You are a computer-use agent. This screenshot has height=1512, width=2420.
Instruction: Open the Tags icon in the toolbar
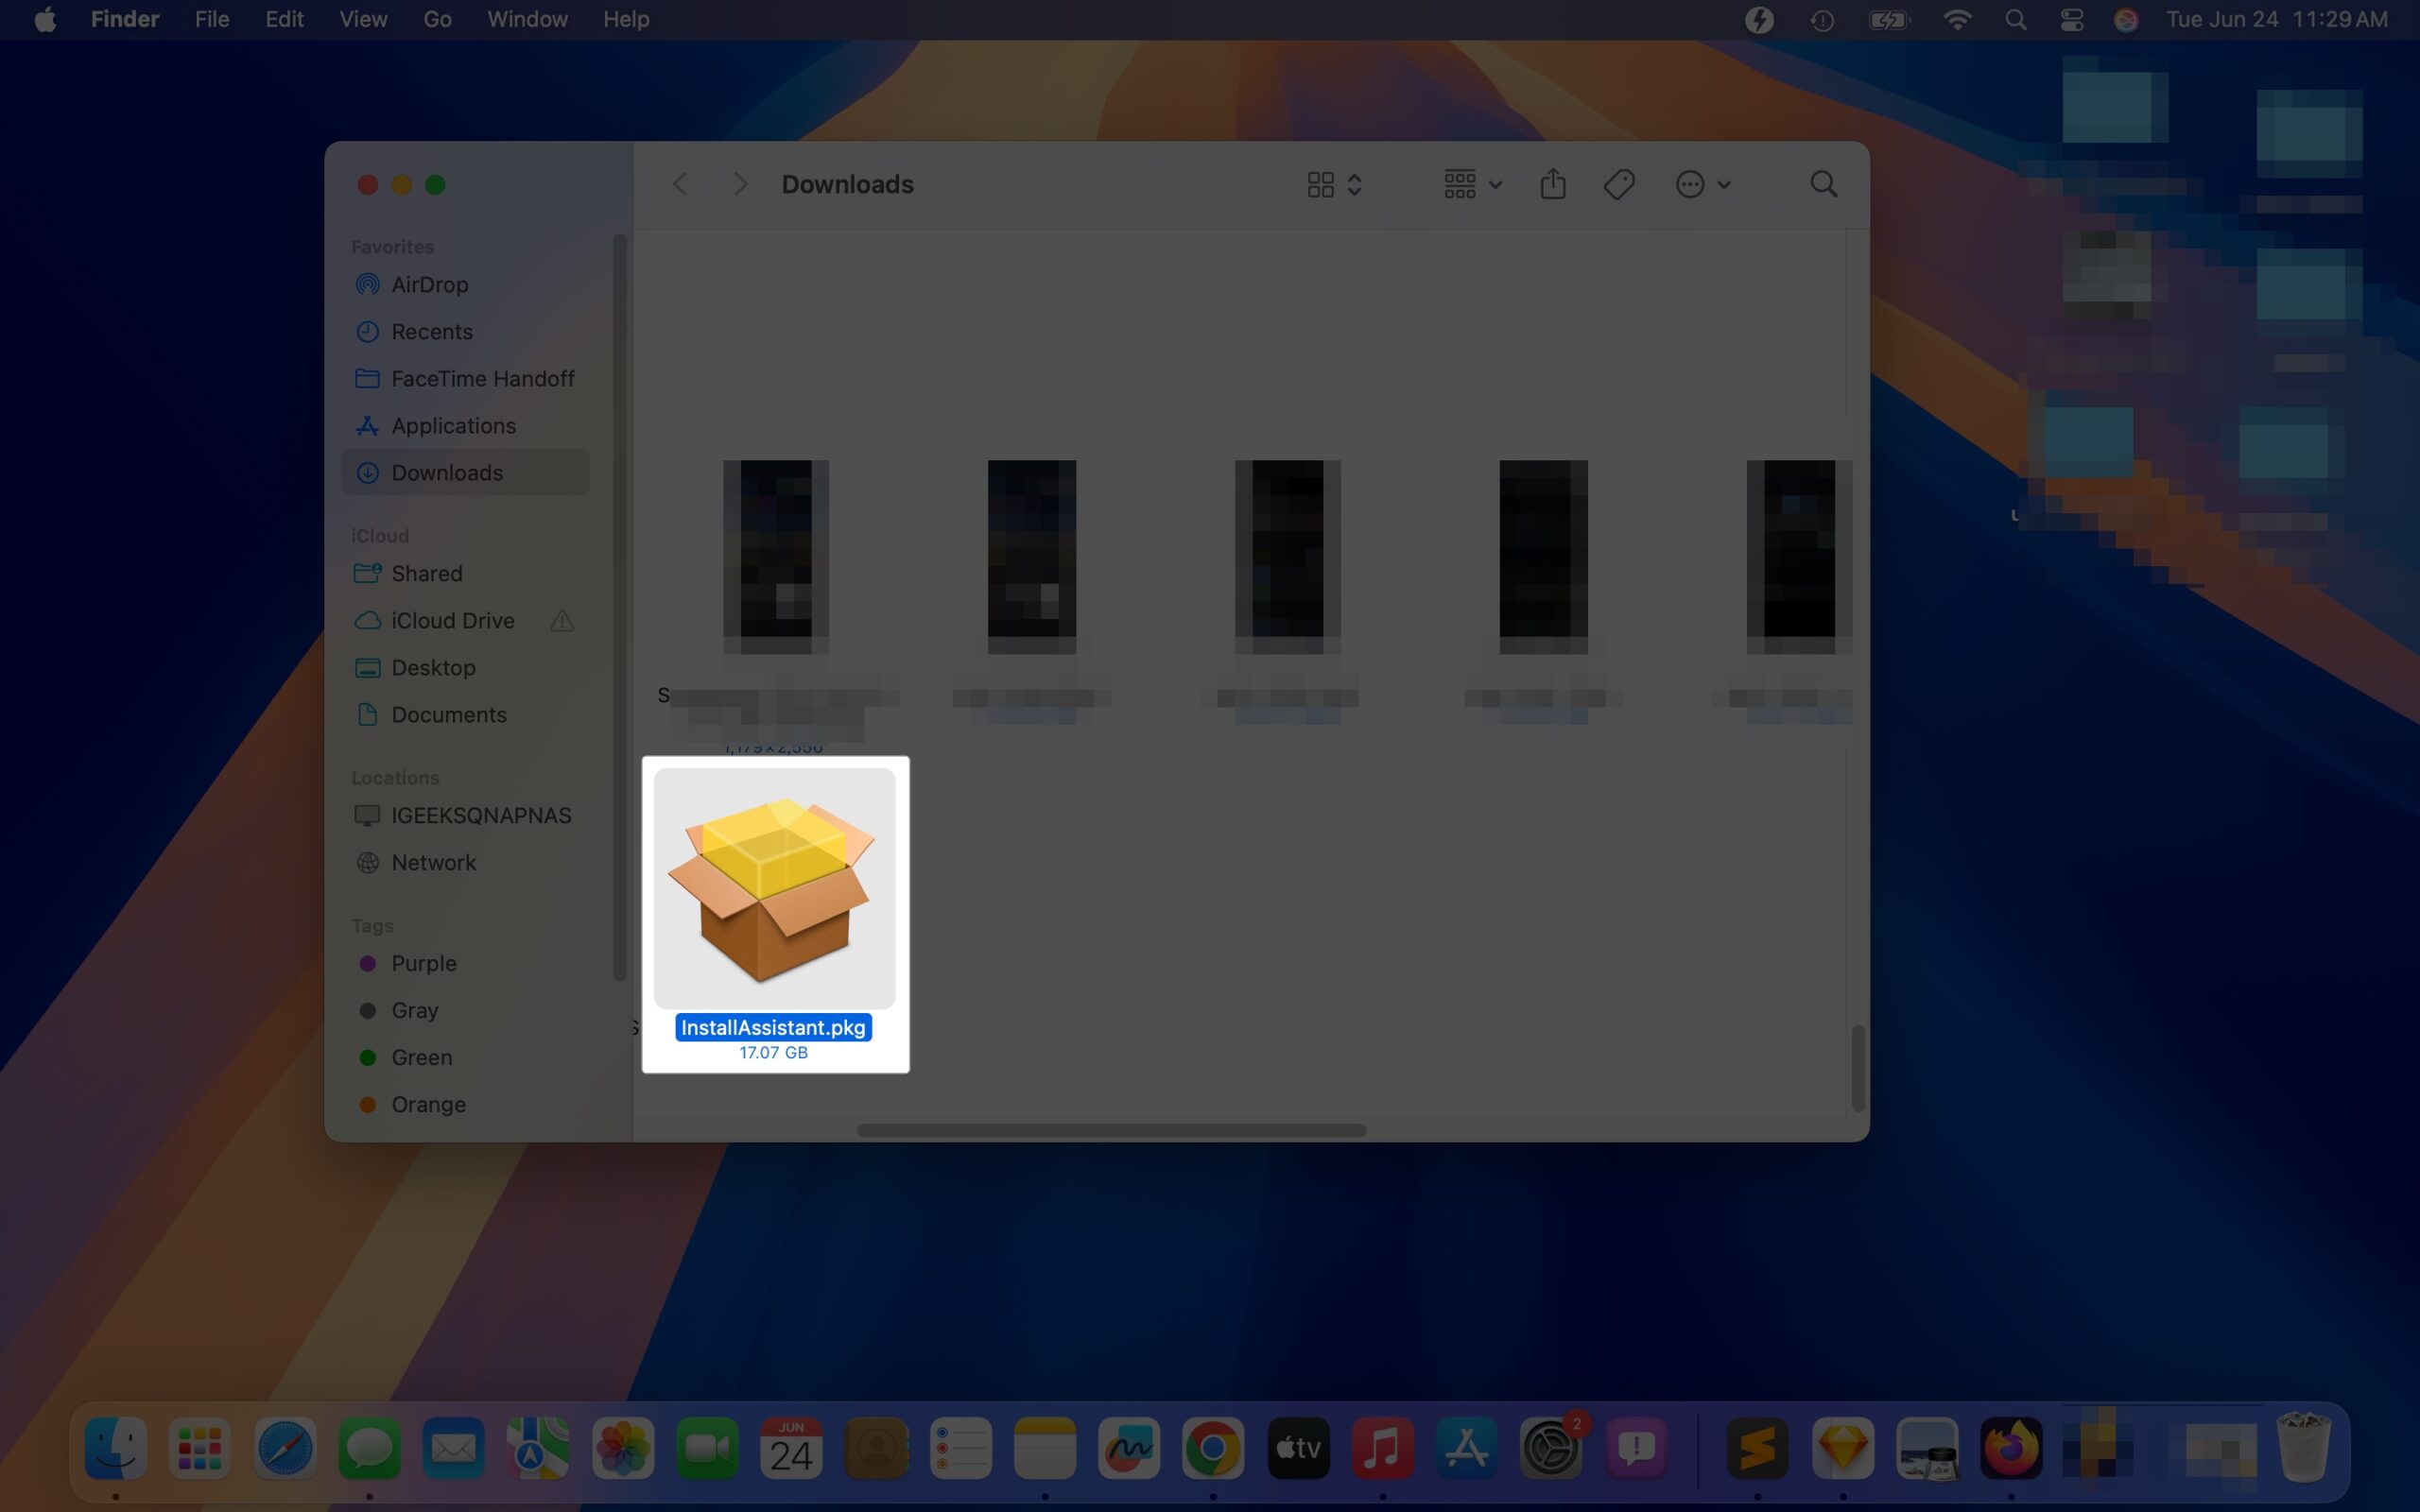(1618, 183)
